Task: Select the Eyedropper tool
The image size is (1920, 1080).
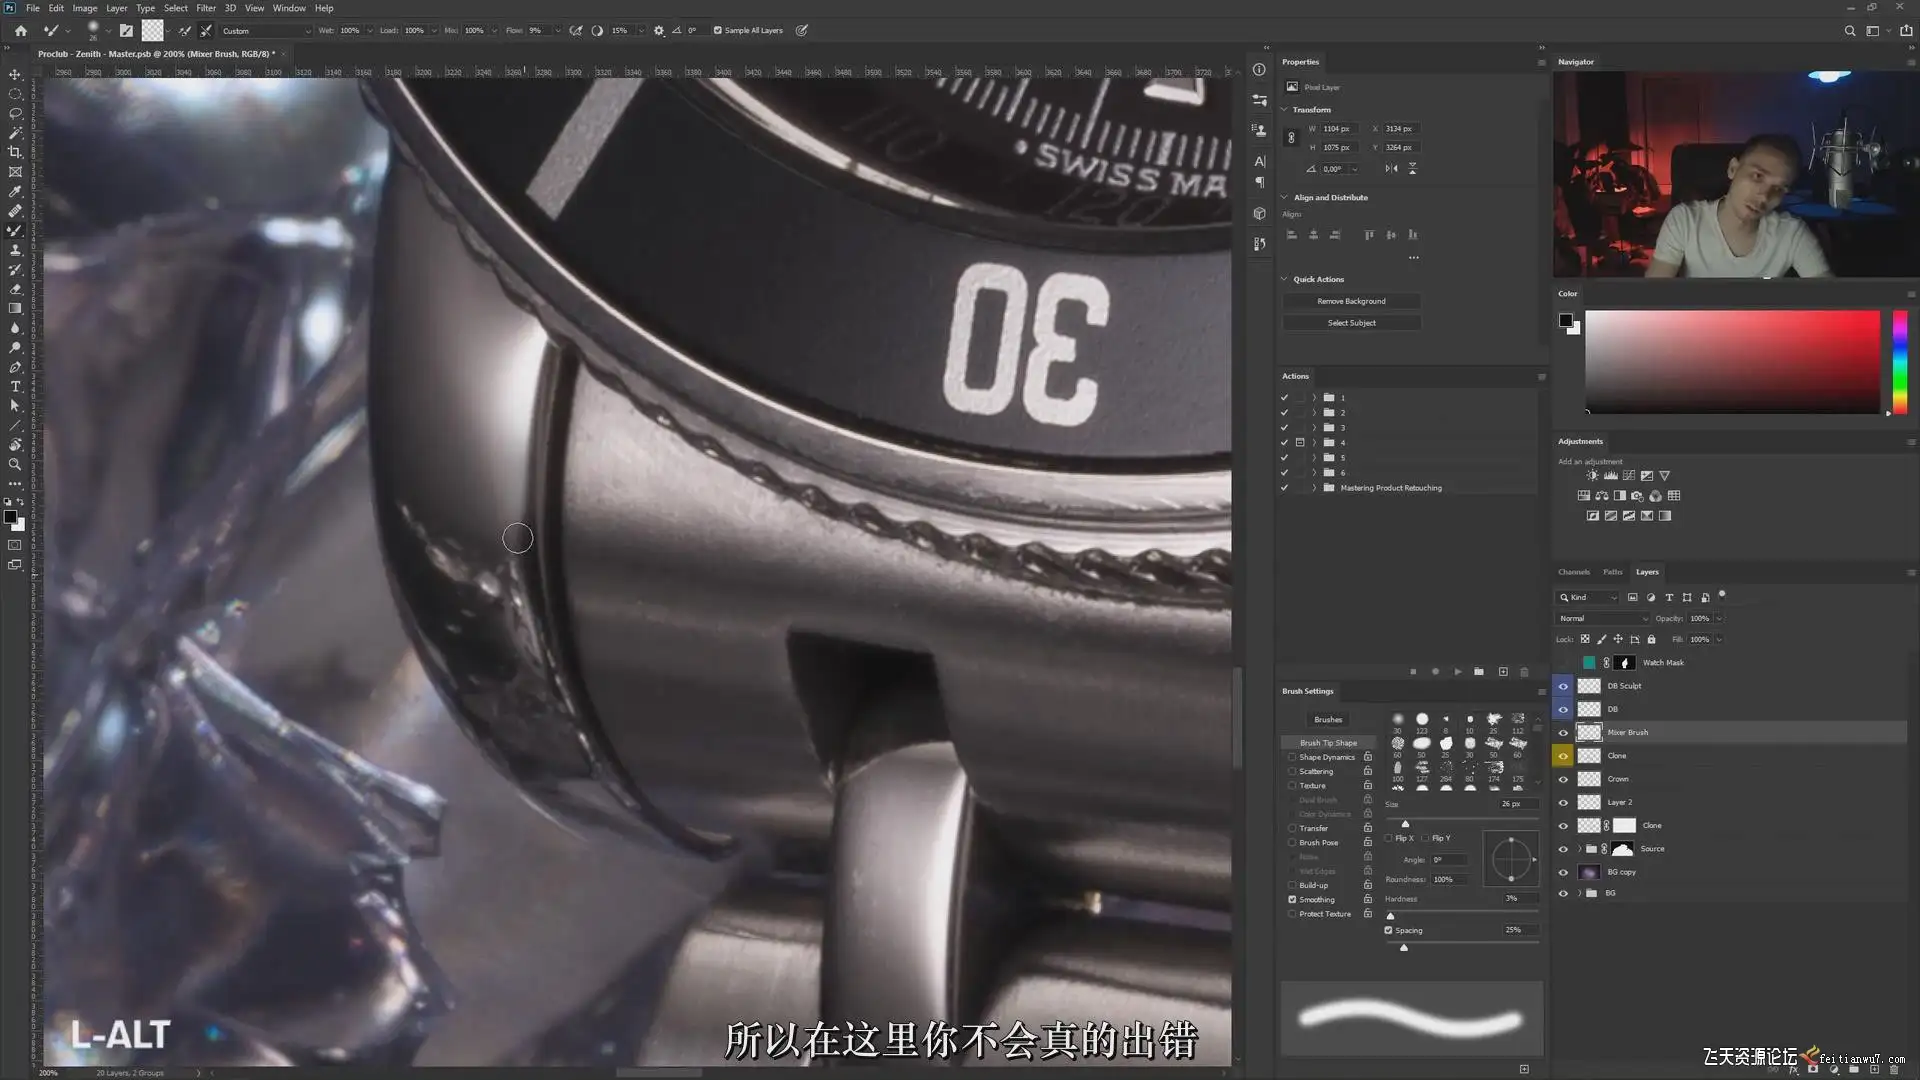Action: (x=15, y=191)
